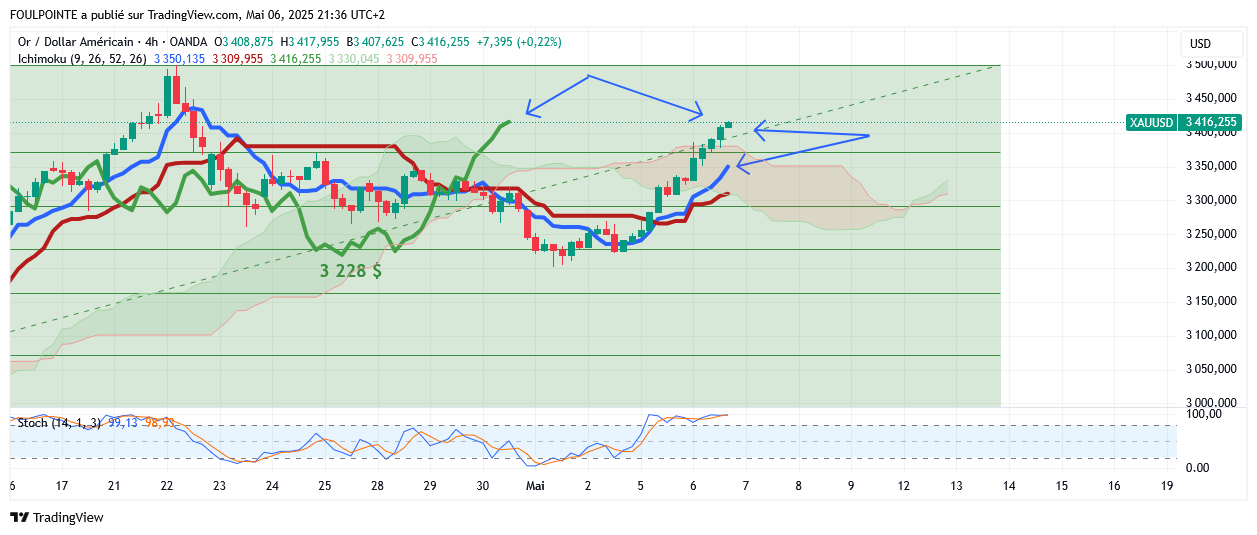
Task: Click date 17 on the time axis
Action: [62, 486]
